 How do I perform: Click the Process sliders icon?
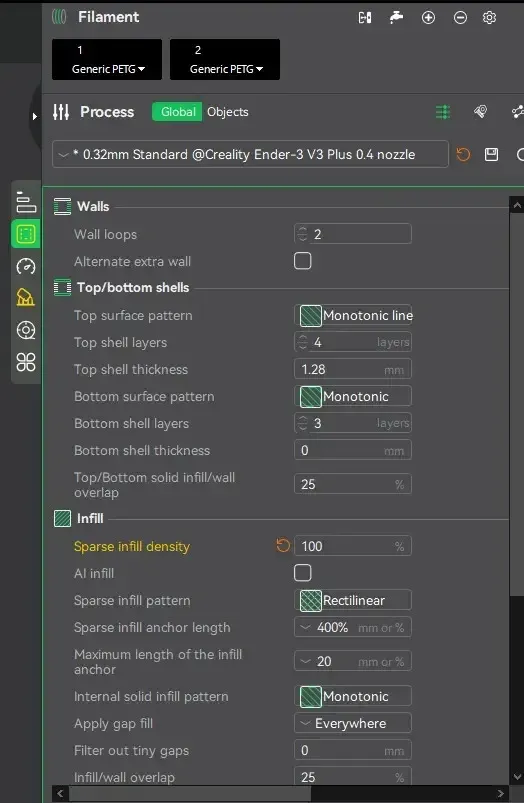click(x=61, y=112)
